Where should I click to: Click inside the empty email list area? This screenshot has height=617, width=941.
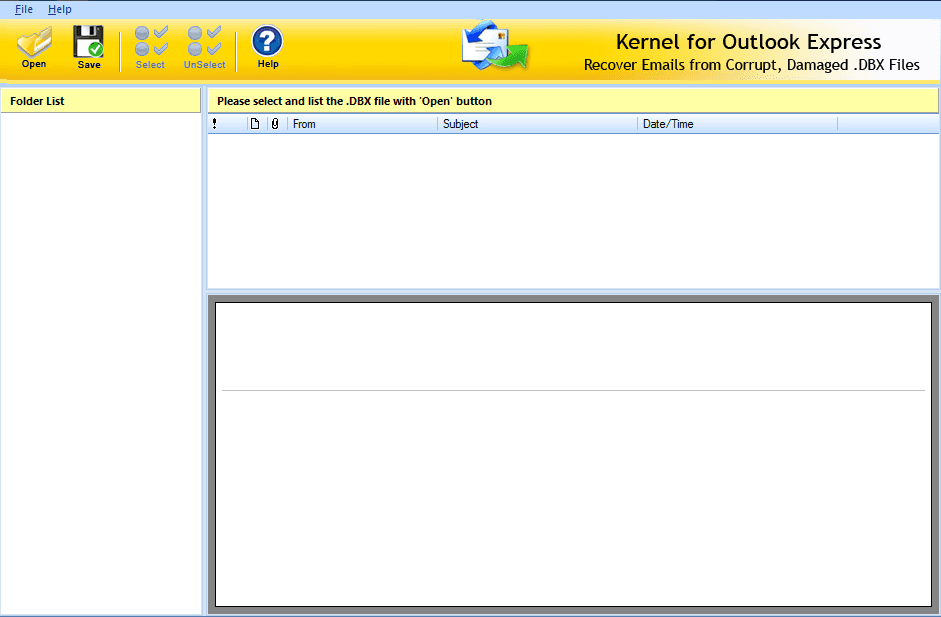573,211
